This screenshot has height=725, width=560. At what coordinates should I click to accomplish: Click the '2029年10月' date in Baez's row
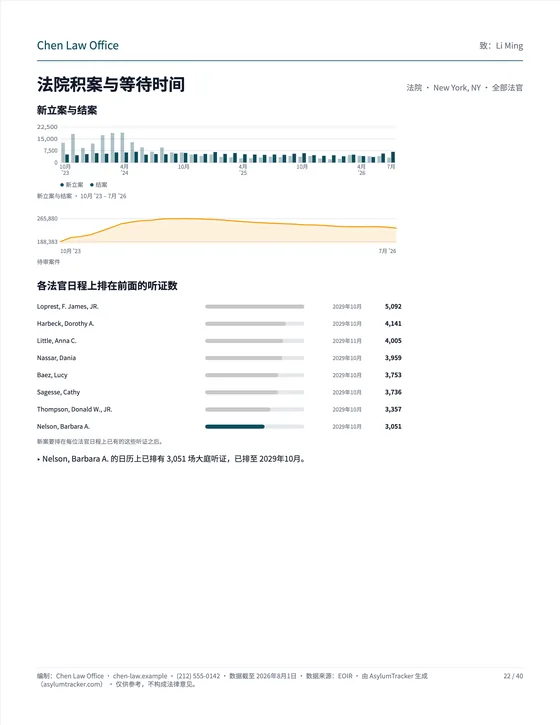(347, 375)
